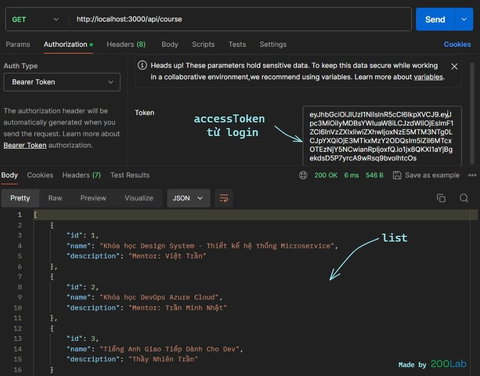
Task: Toggle the wrap lines icon
Action: pyautogui.click(x=224, y=198)
